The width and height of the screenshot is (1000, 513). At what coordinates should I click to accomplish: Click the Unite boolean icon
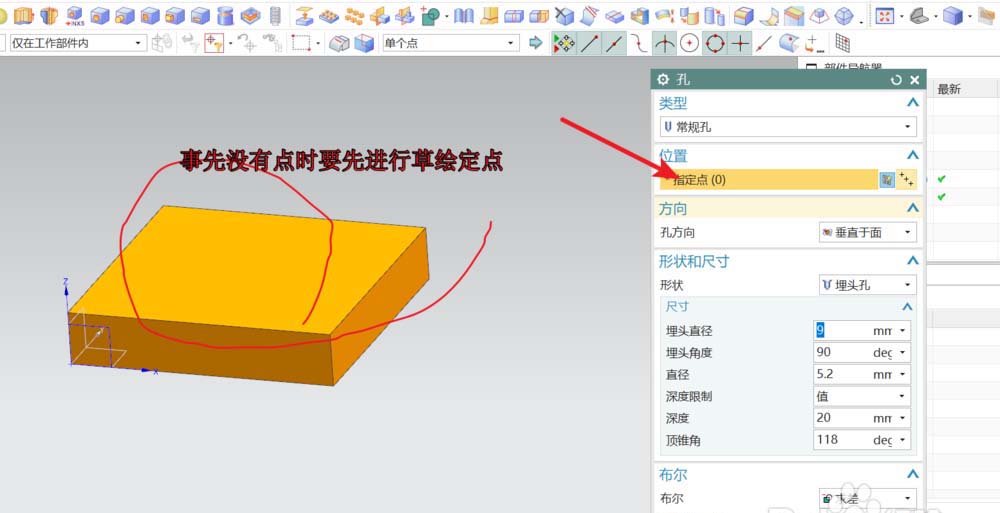click(x=430, y=15)
